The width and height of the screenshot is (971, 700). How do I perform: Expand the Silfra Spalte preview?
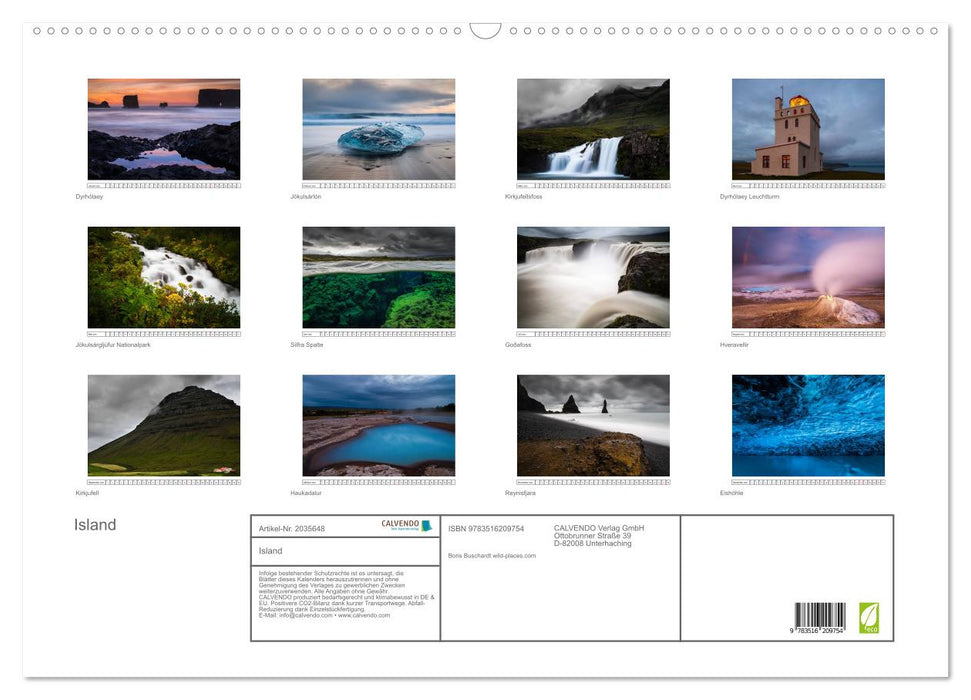pyautogui.click(x=379, y=278)
